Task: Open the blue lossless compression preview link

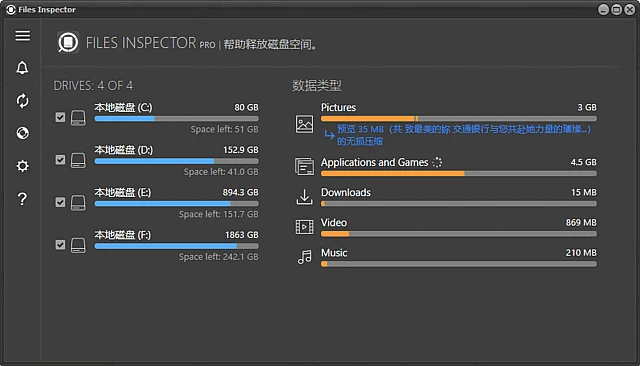Action: pyautogui.click(x=463, y=135)
